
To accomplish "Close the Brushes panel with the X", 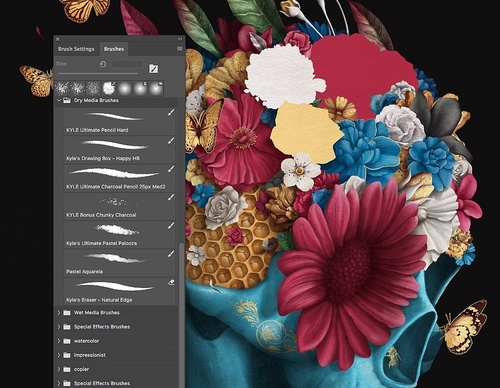I will [58, 39].
